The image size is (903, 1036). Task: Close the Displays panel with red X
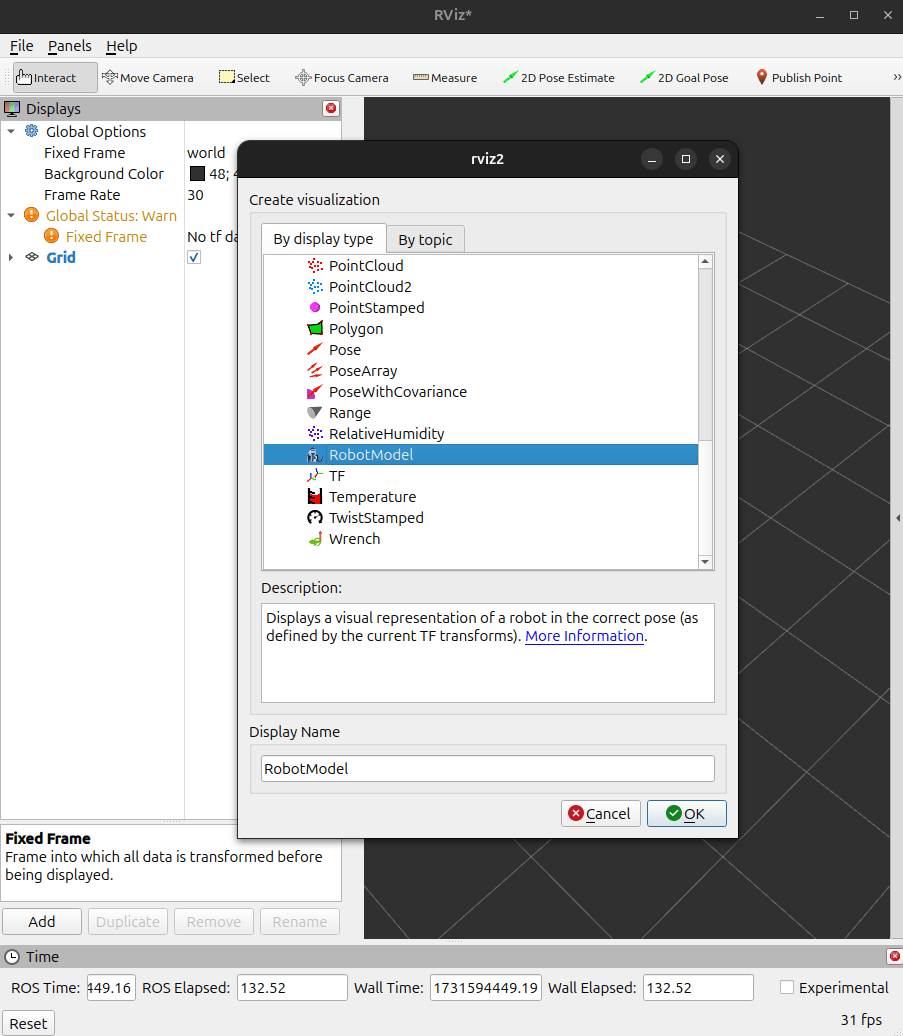point(331,108)
